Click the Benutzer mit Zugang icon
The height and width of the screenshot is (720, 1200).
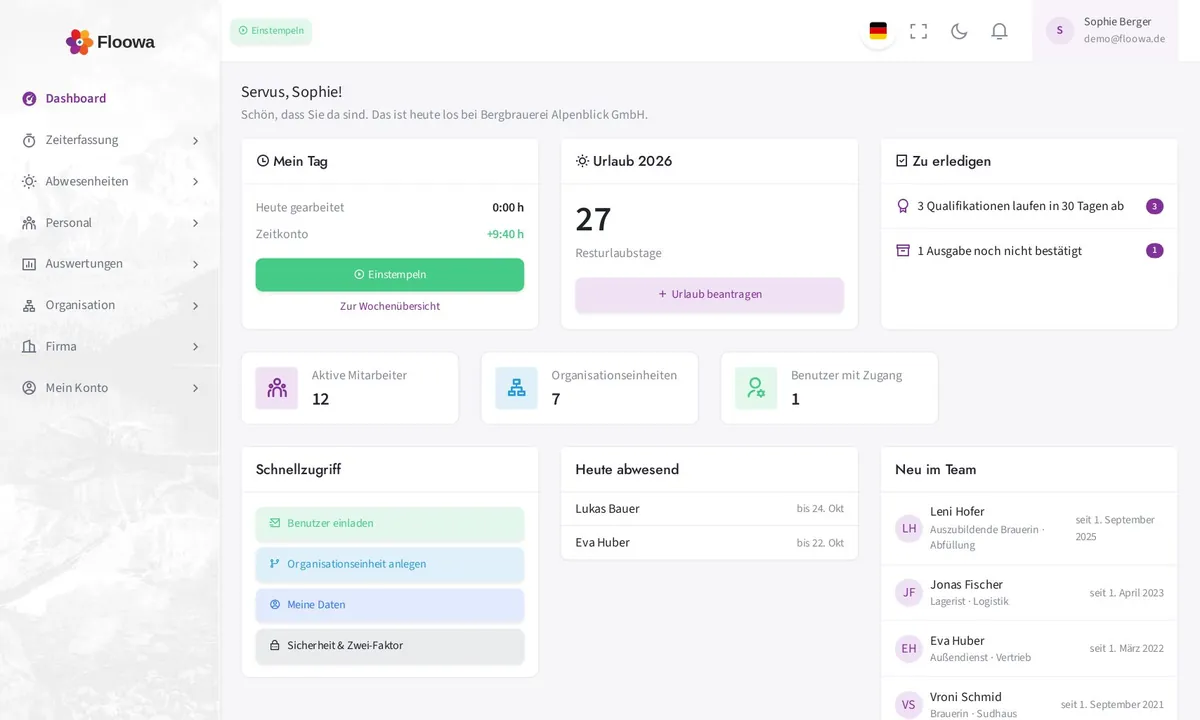point(756,388)
